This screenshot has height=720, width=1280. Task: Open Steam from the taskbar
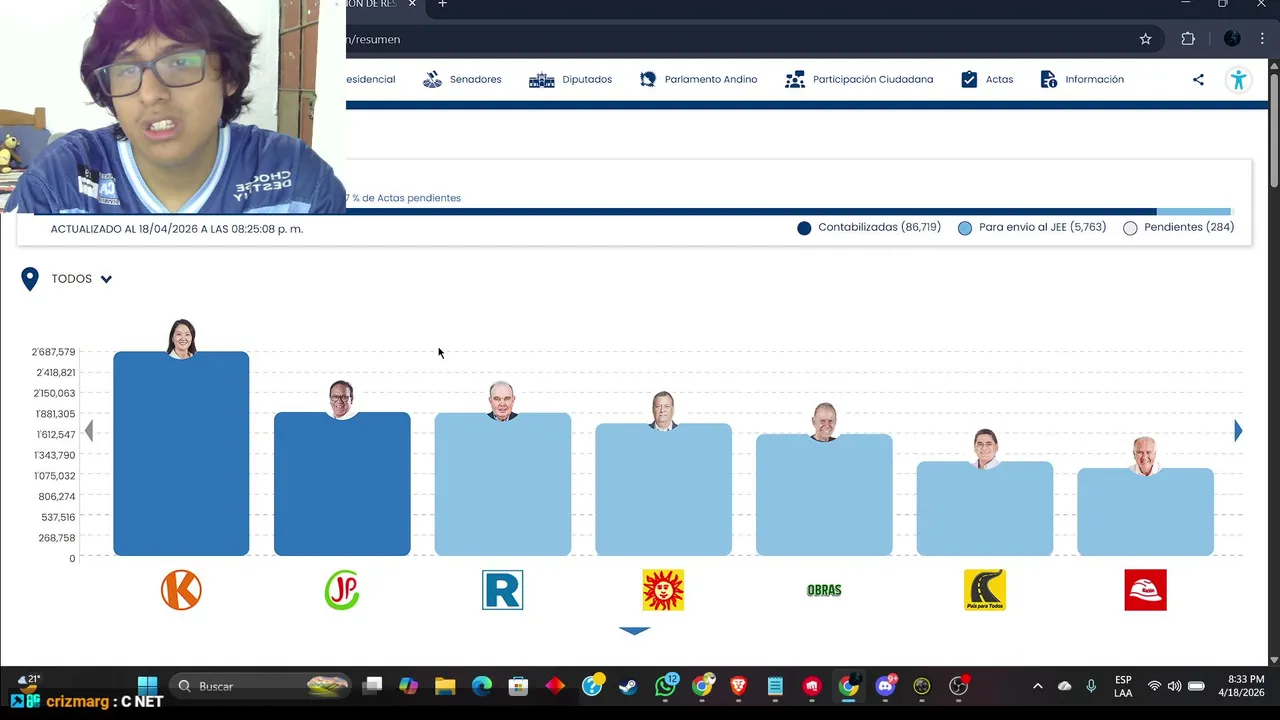628,686
